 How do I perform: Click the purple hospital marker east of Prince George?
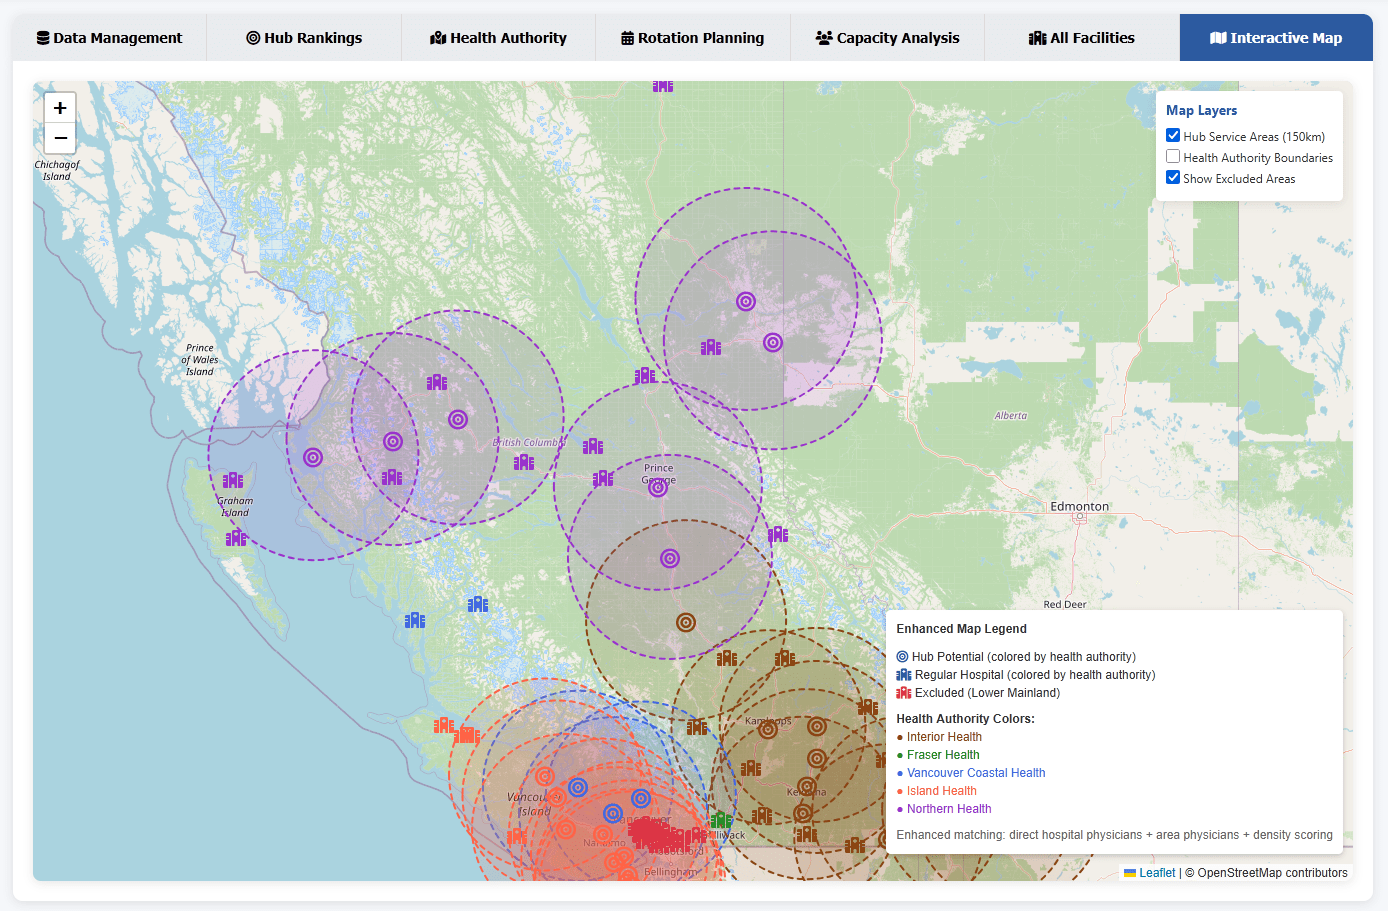point(778,535)
